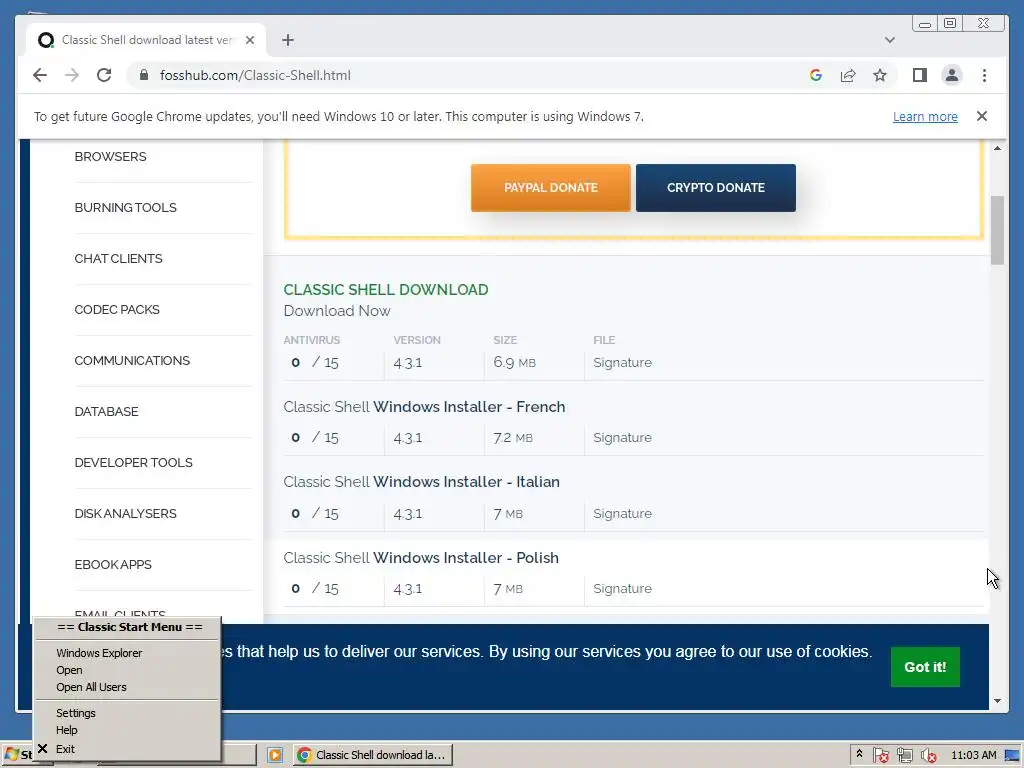Screen dimensions: 1024x768
Task: Show hidden tray icons arrow
Action: click(859, 754)
